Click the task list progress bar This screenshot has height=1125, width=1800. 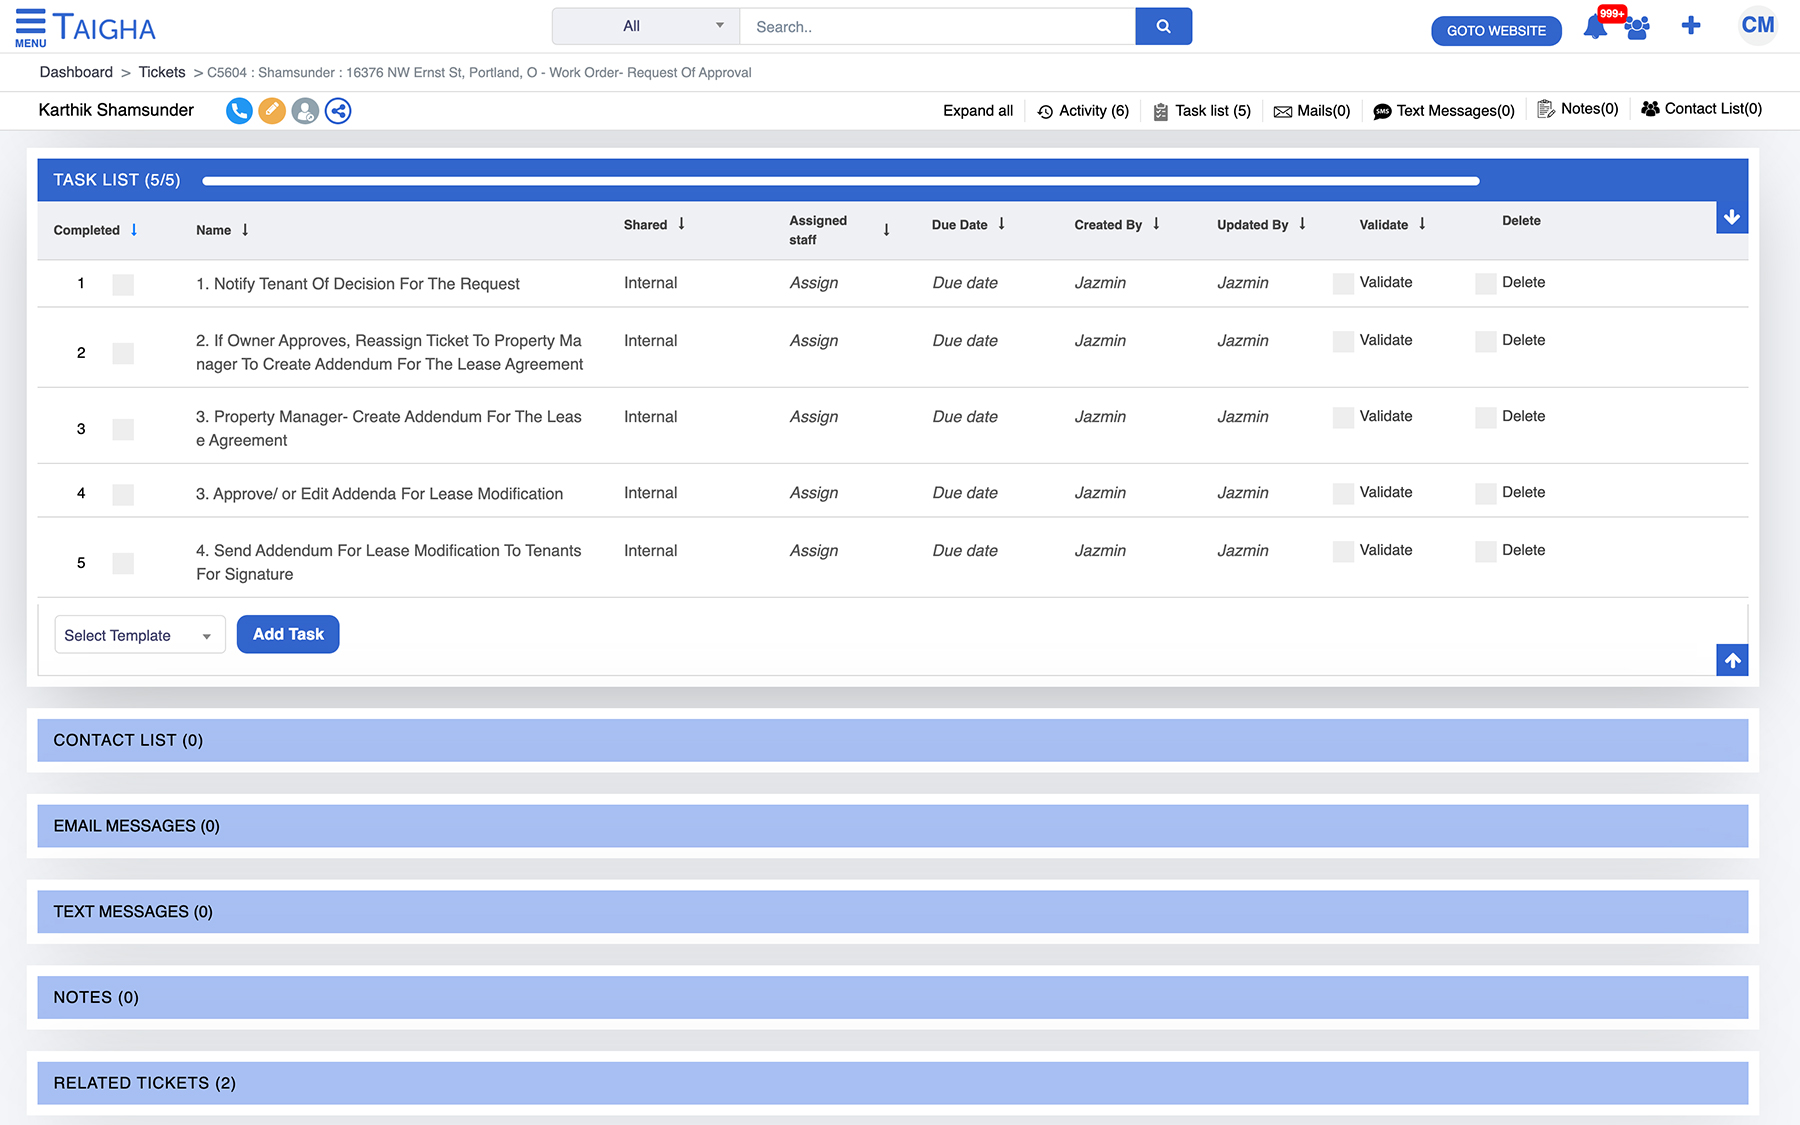coord(840,181)
